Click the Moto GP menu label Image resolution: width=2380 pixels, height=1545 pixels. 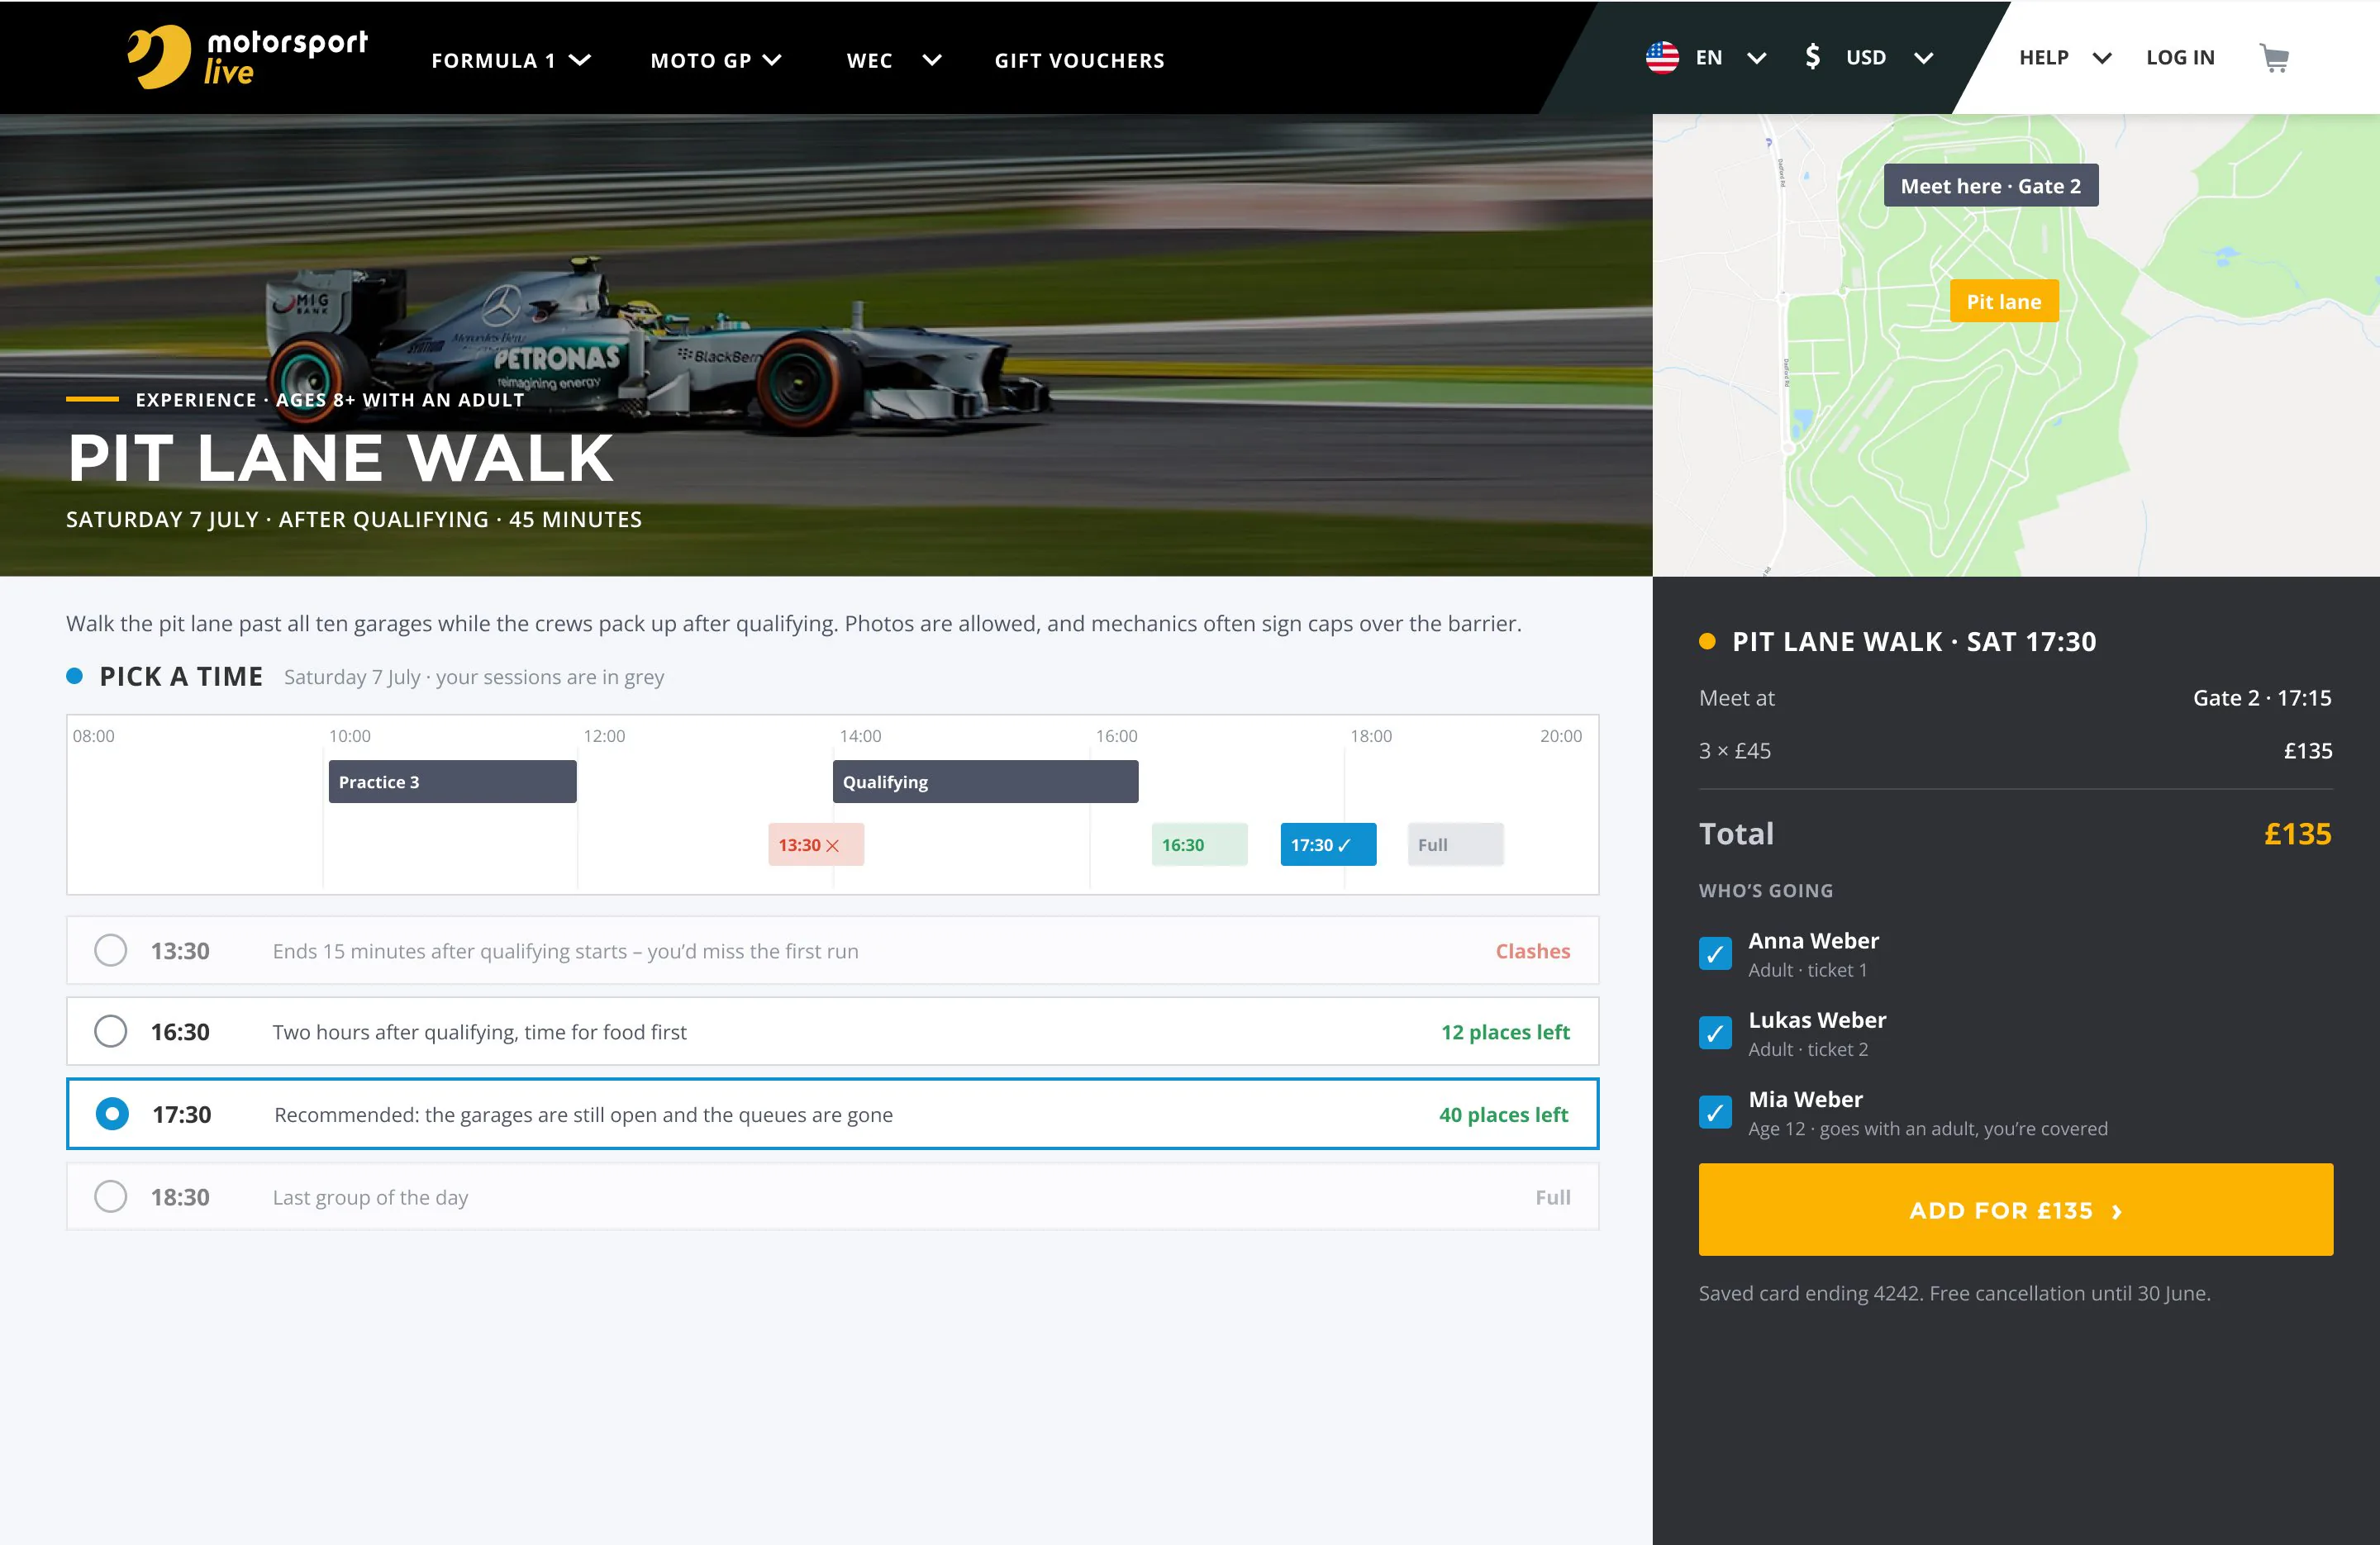pos(701,61)
